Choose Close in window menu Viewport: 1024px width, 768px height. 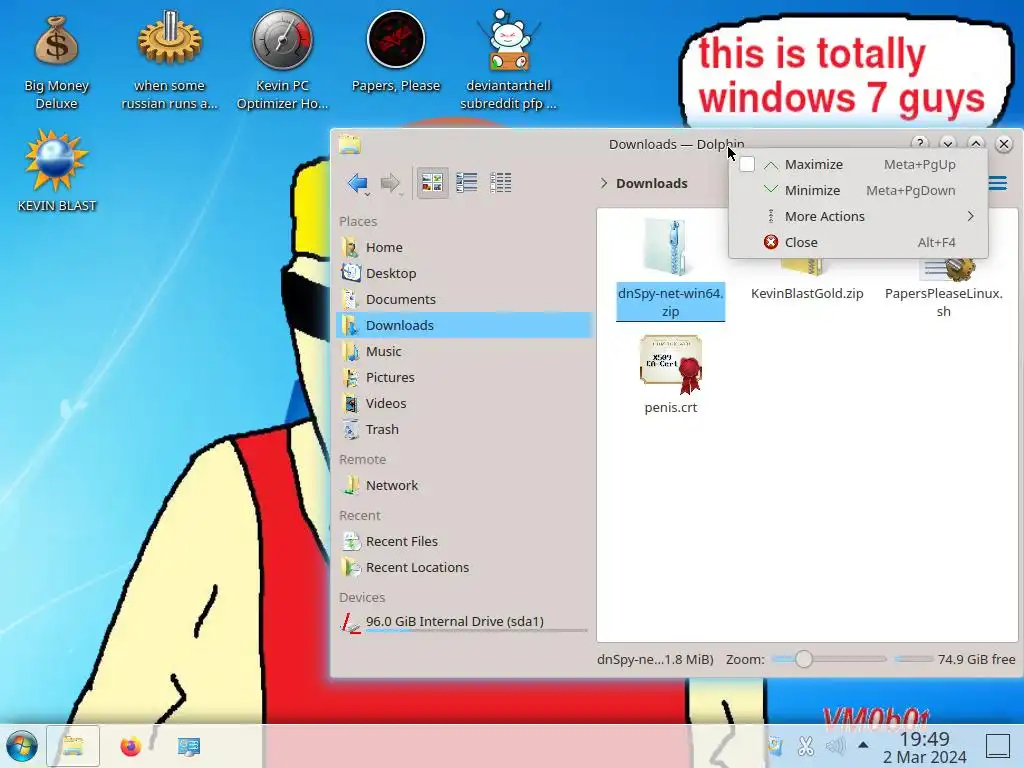pos(858,242)
